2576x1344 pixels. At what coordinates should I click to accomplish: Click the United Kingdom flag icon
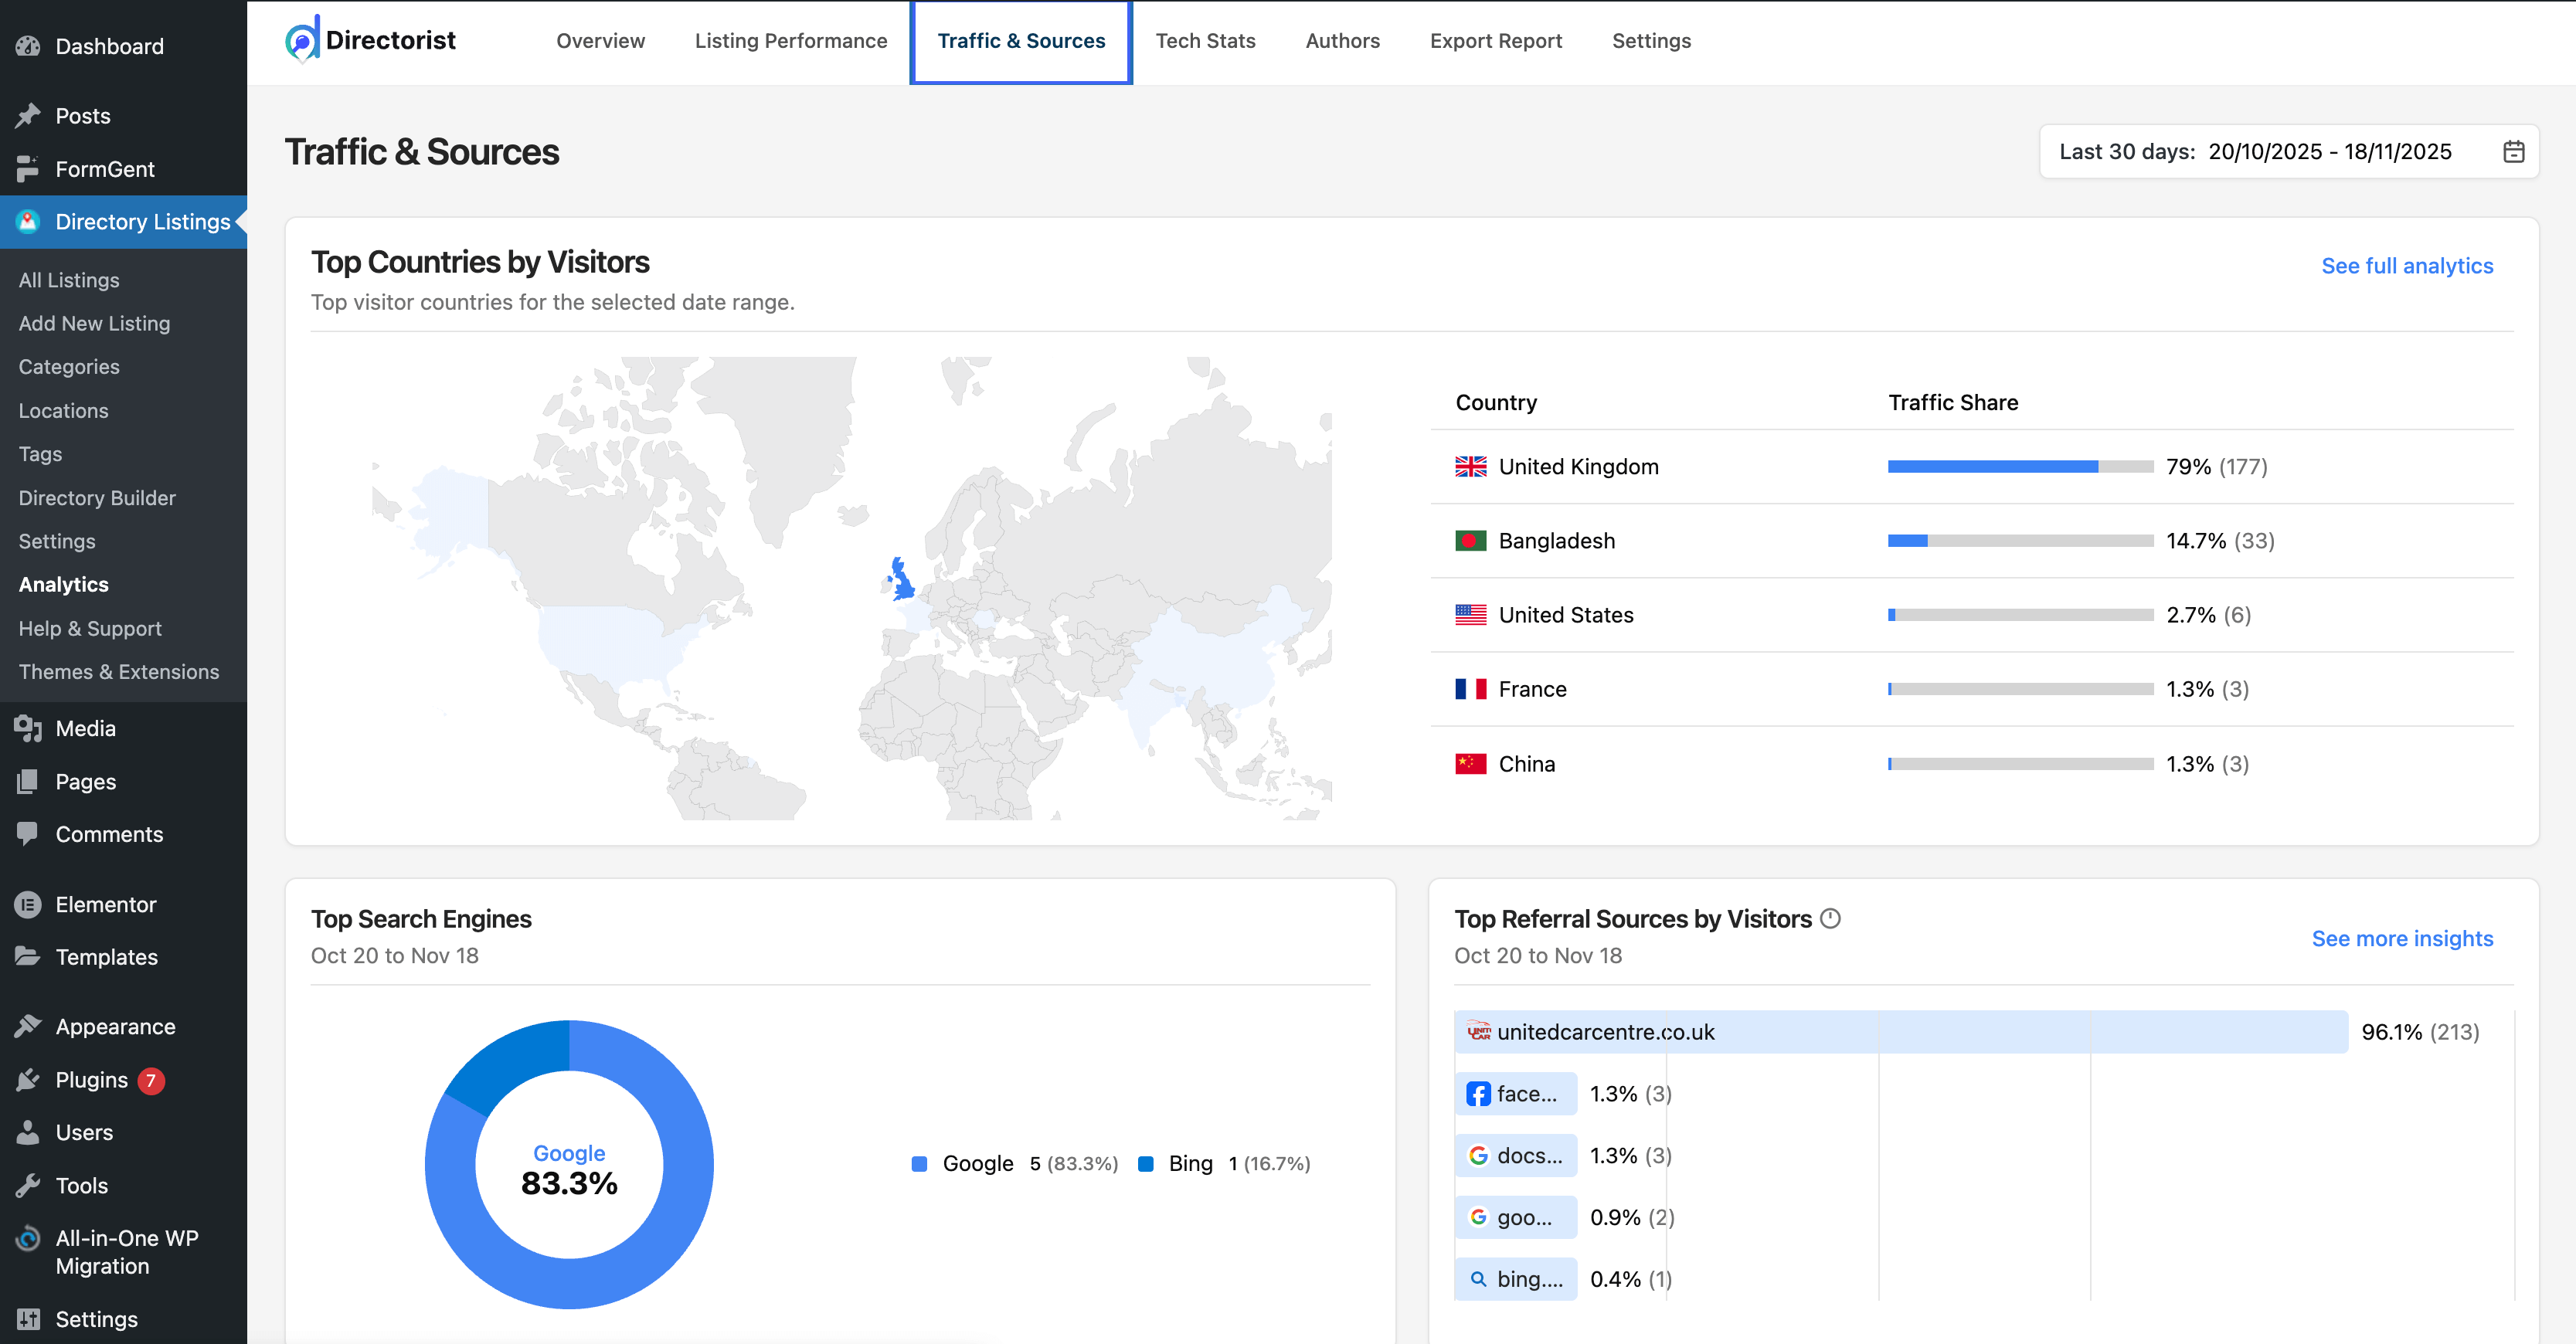click(x=1470, y=467)
